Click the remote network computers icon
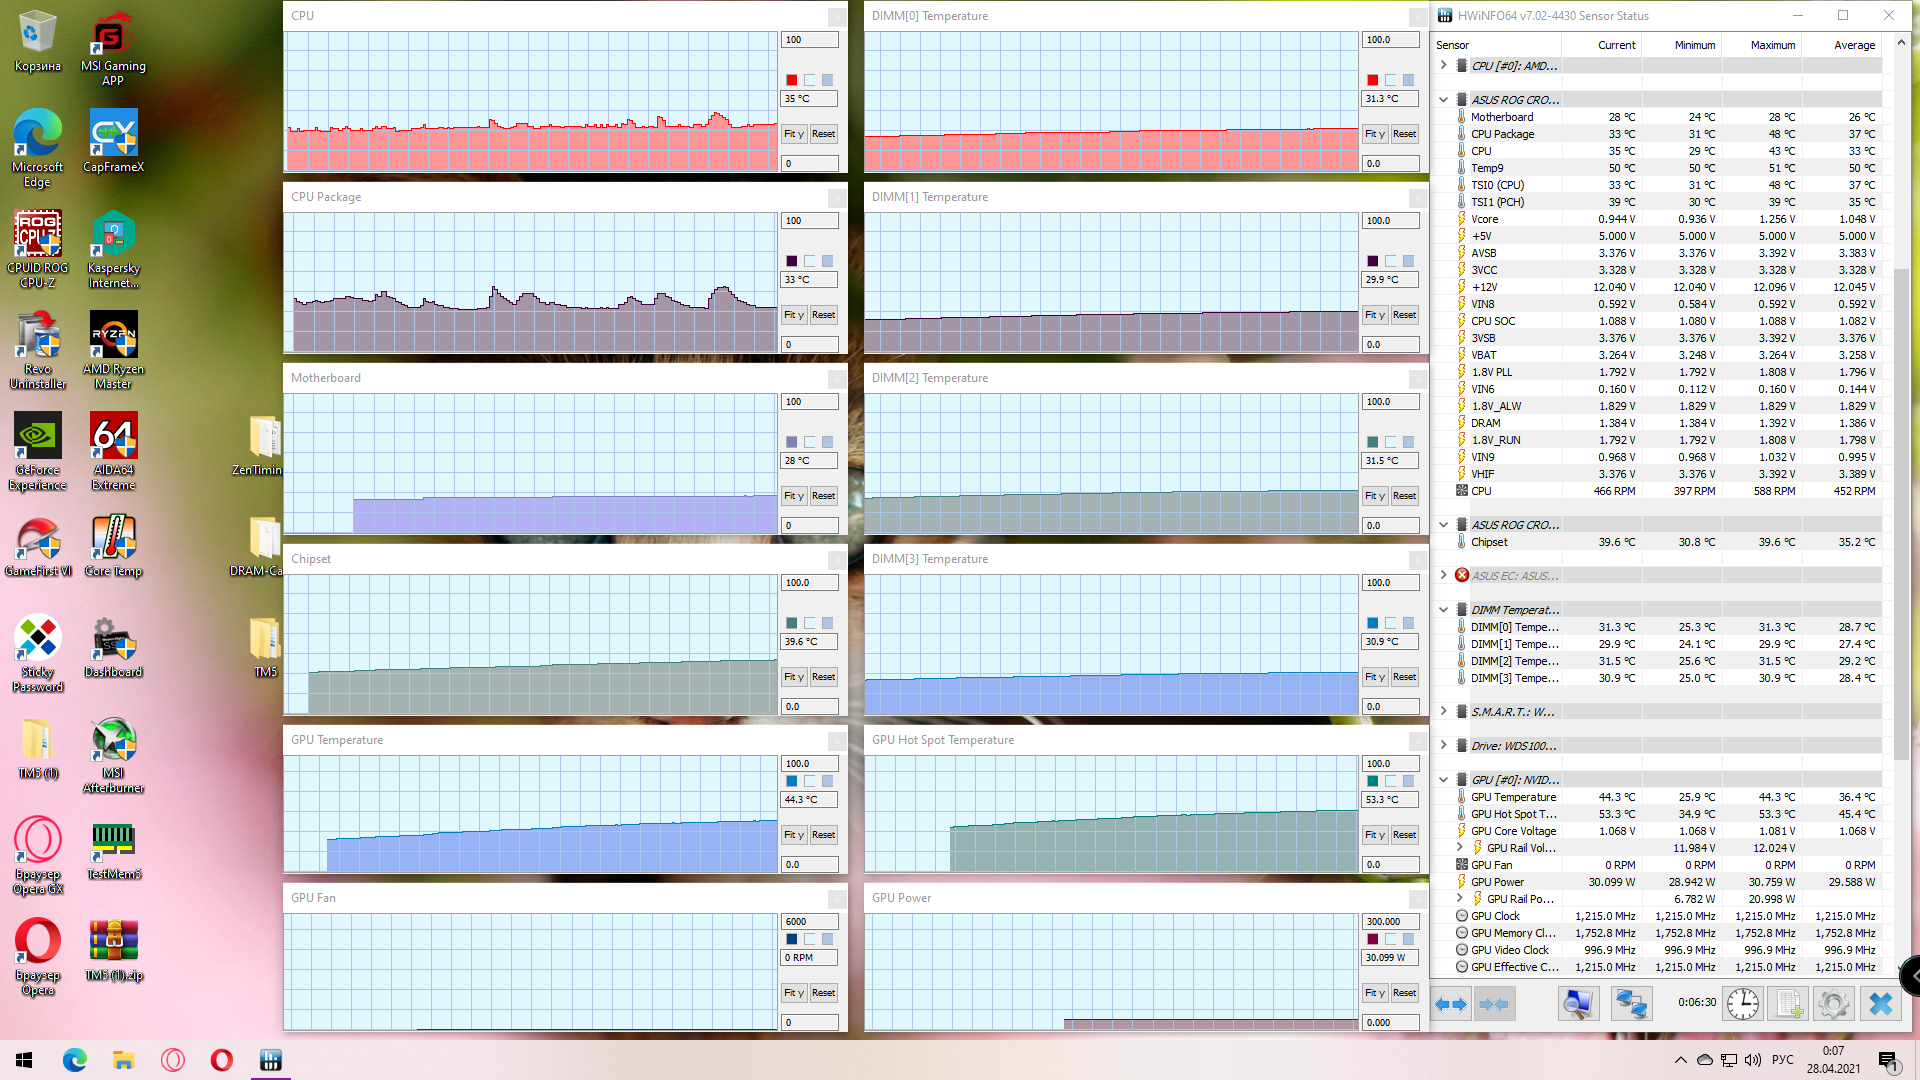The width and height of the screenshot is (1920, 1080). click(x=1631, y=1003)
